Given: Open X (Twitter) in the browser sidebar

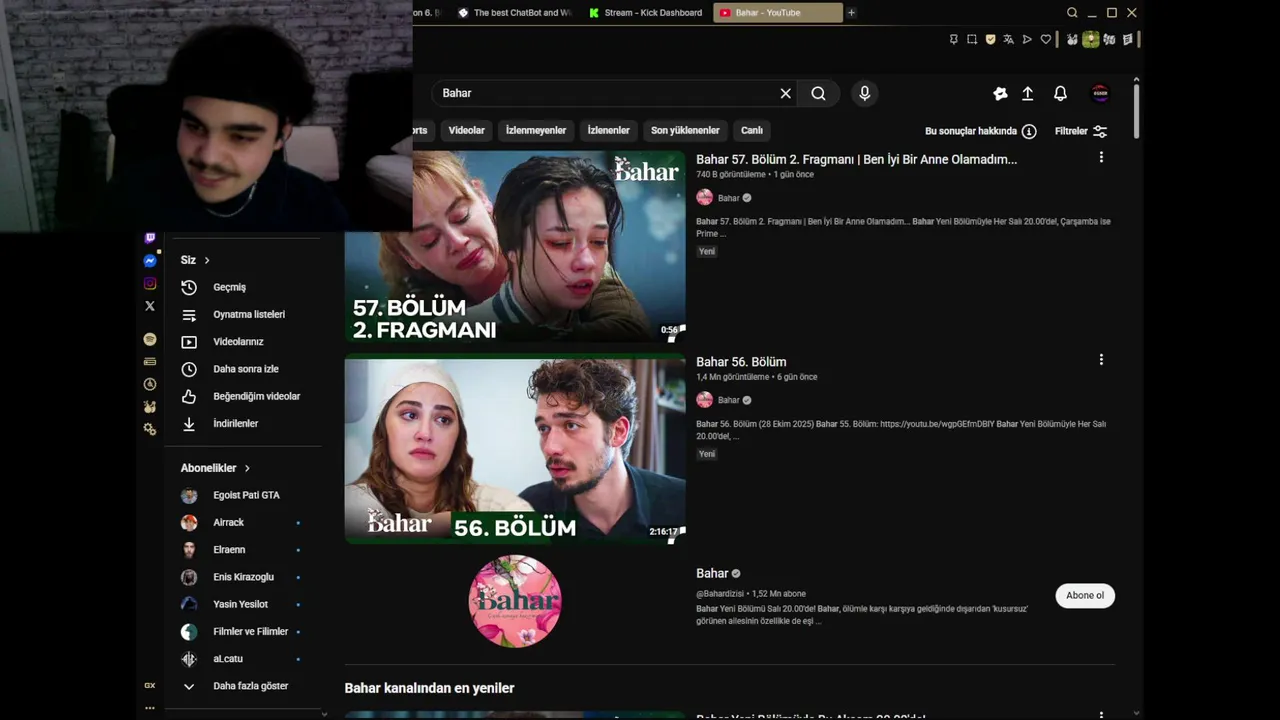Looking at the screenshot, I should [x=150, y=306].
